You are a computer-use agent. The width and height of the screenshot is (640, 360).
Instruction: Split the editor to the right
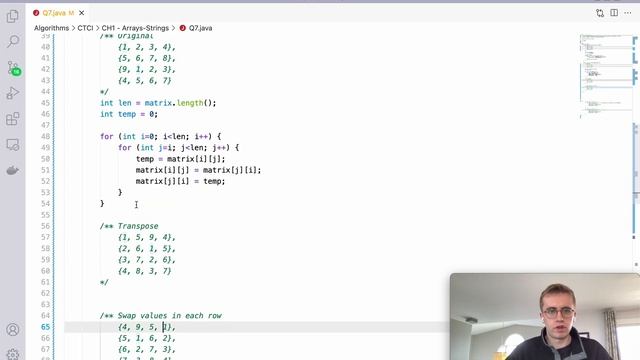(614, 13)
